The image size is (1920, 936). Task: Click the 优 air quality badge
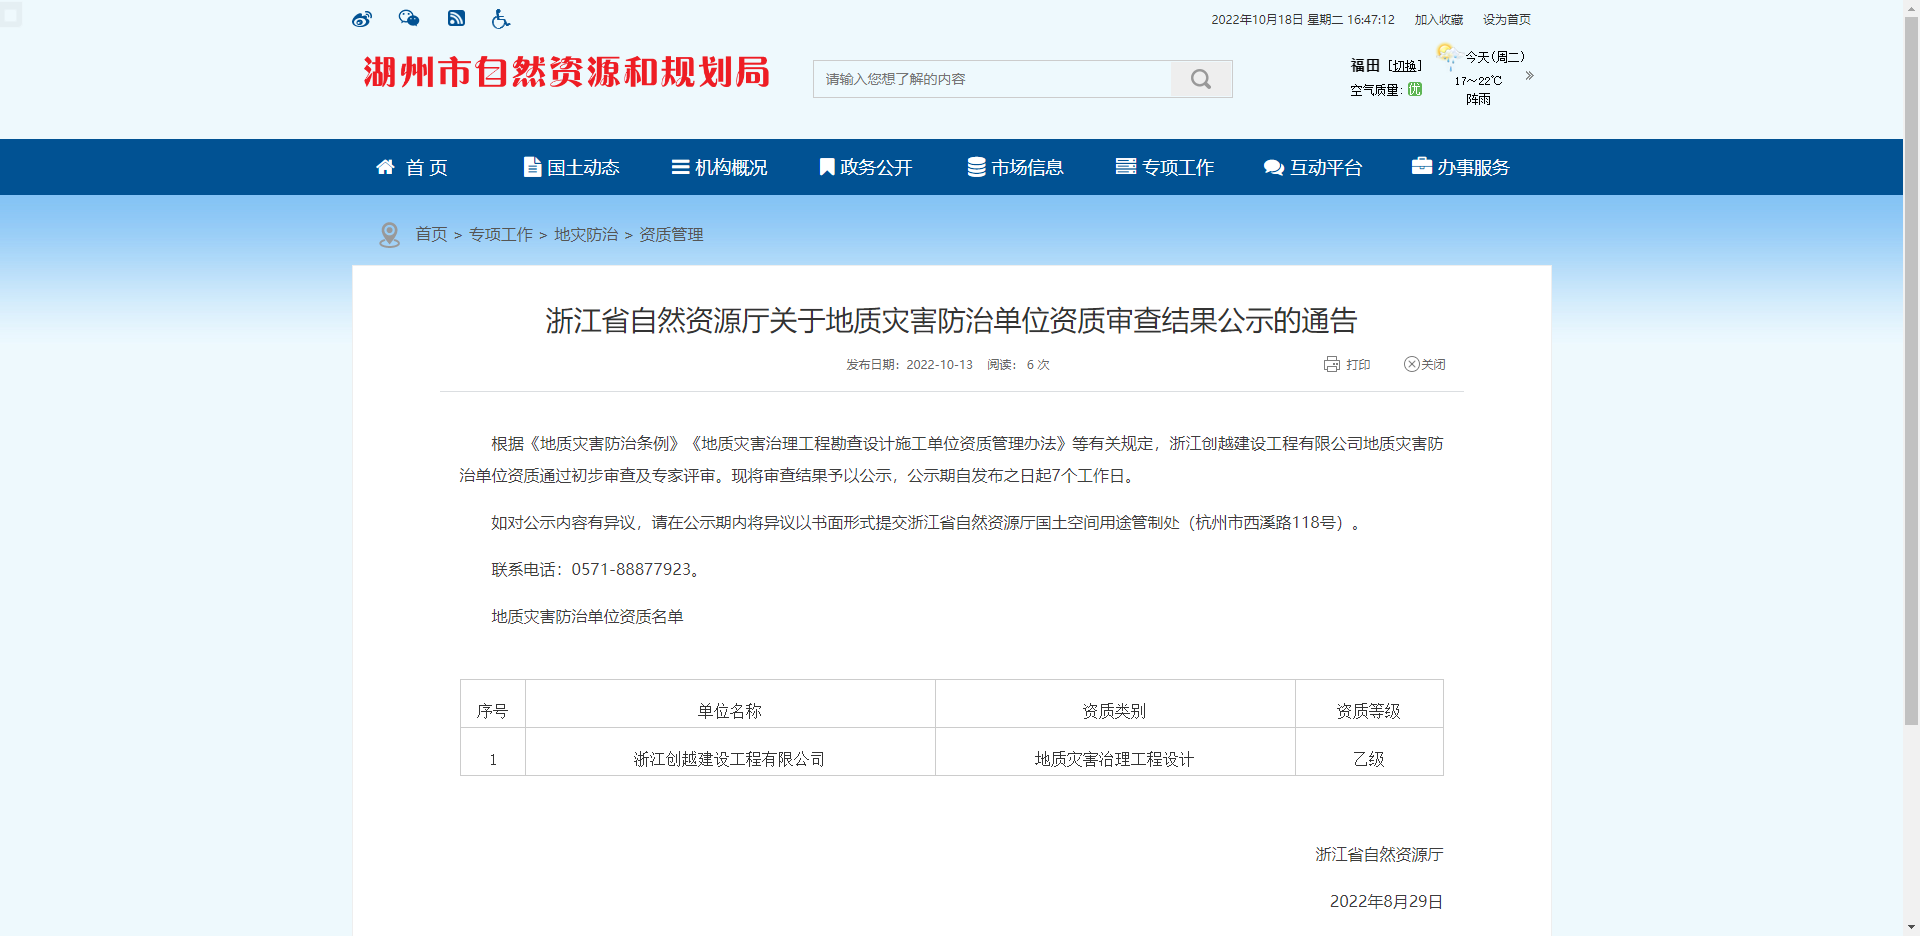(1414, 89)
